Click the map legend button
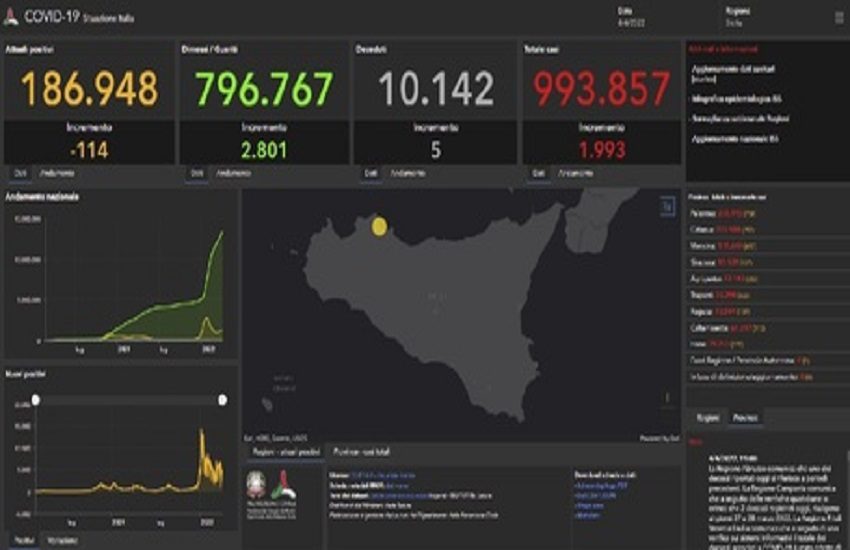The height and width of the screenshot is (550, 850). coord(668,206)
